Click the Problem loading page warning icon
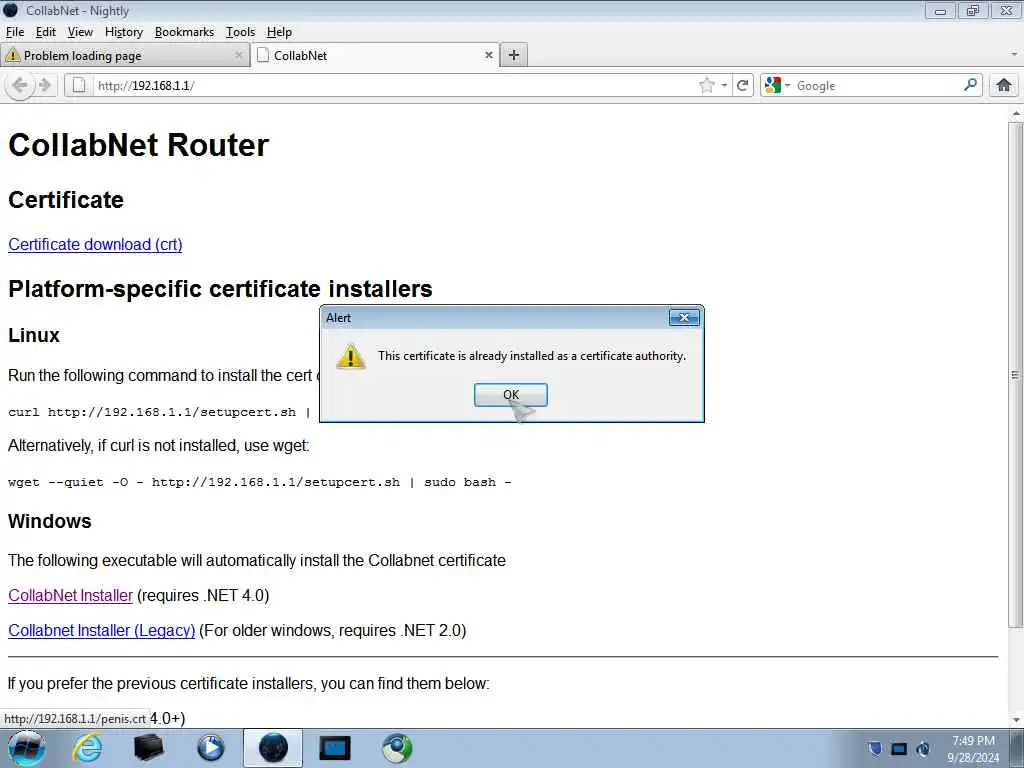This screenshot has width=1024, height=768. pyautogui.click(x=12, y=56)
